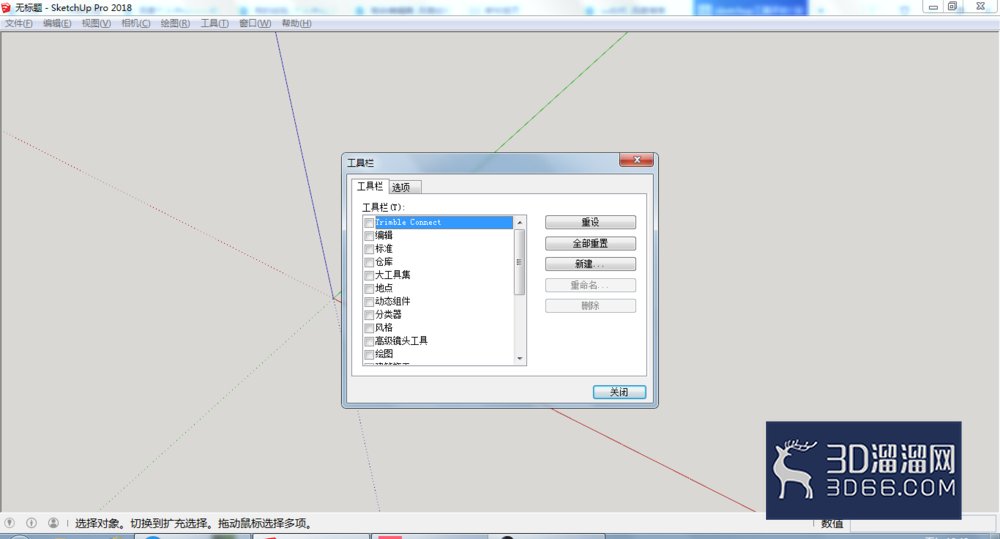Image resolution: width=1000 pixels, height=539 pixels.
Task: Close the 工具栏 dialog with the red X
Action: [636, 160]
